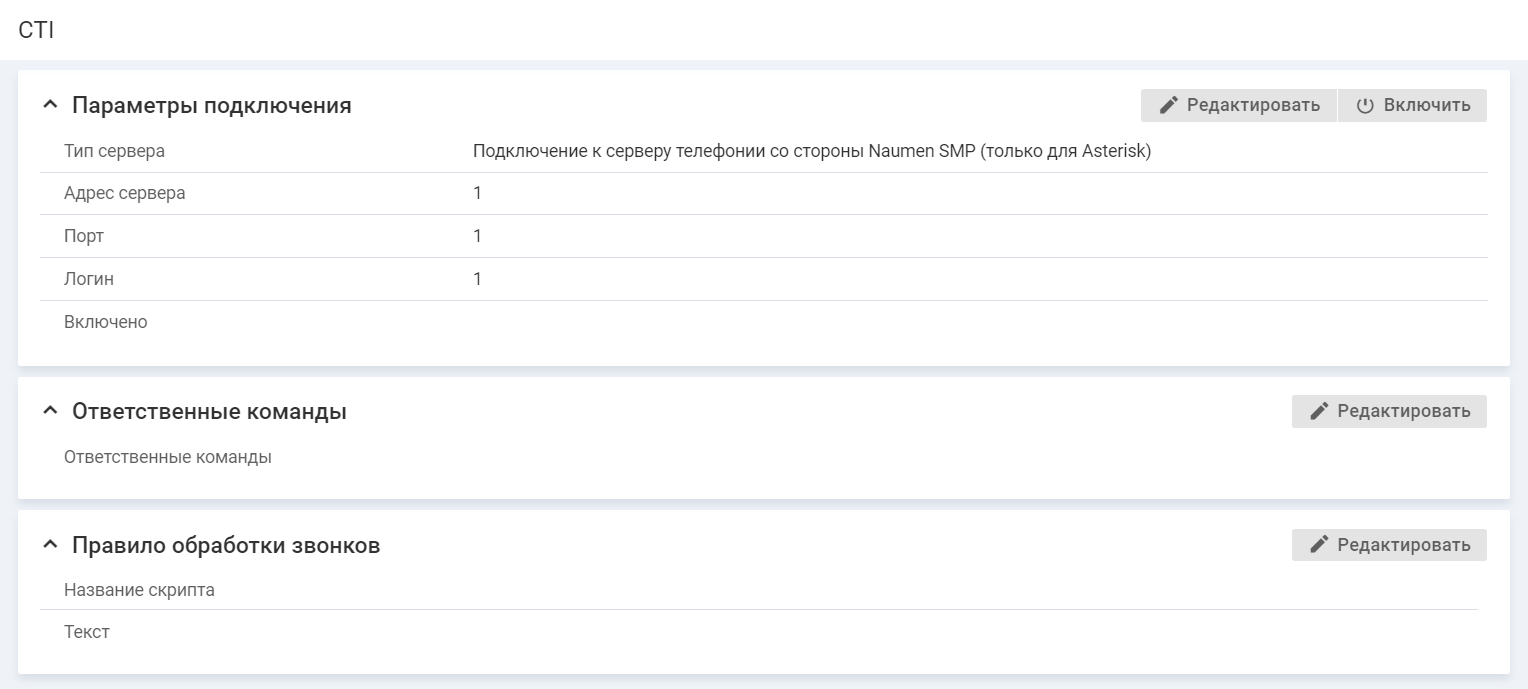Click the Включено row label
The height and width of the screenshot is (689, 1528).
point(105,322)
